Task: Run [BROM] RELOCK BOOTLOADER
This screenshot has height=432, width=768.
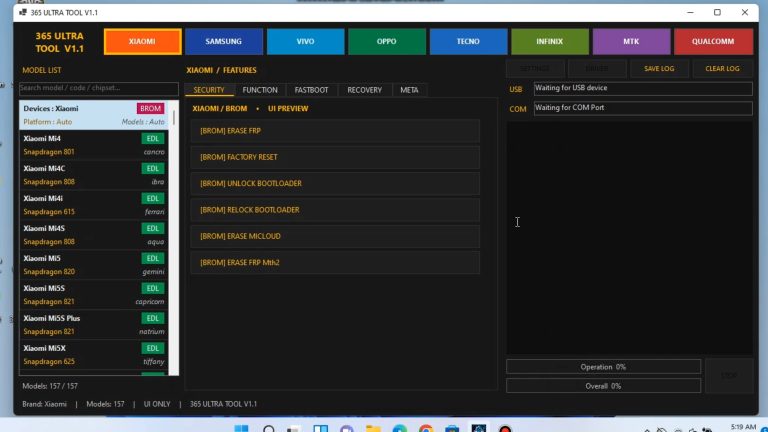Action: (x=335, y=210)
